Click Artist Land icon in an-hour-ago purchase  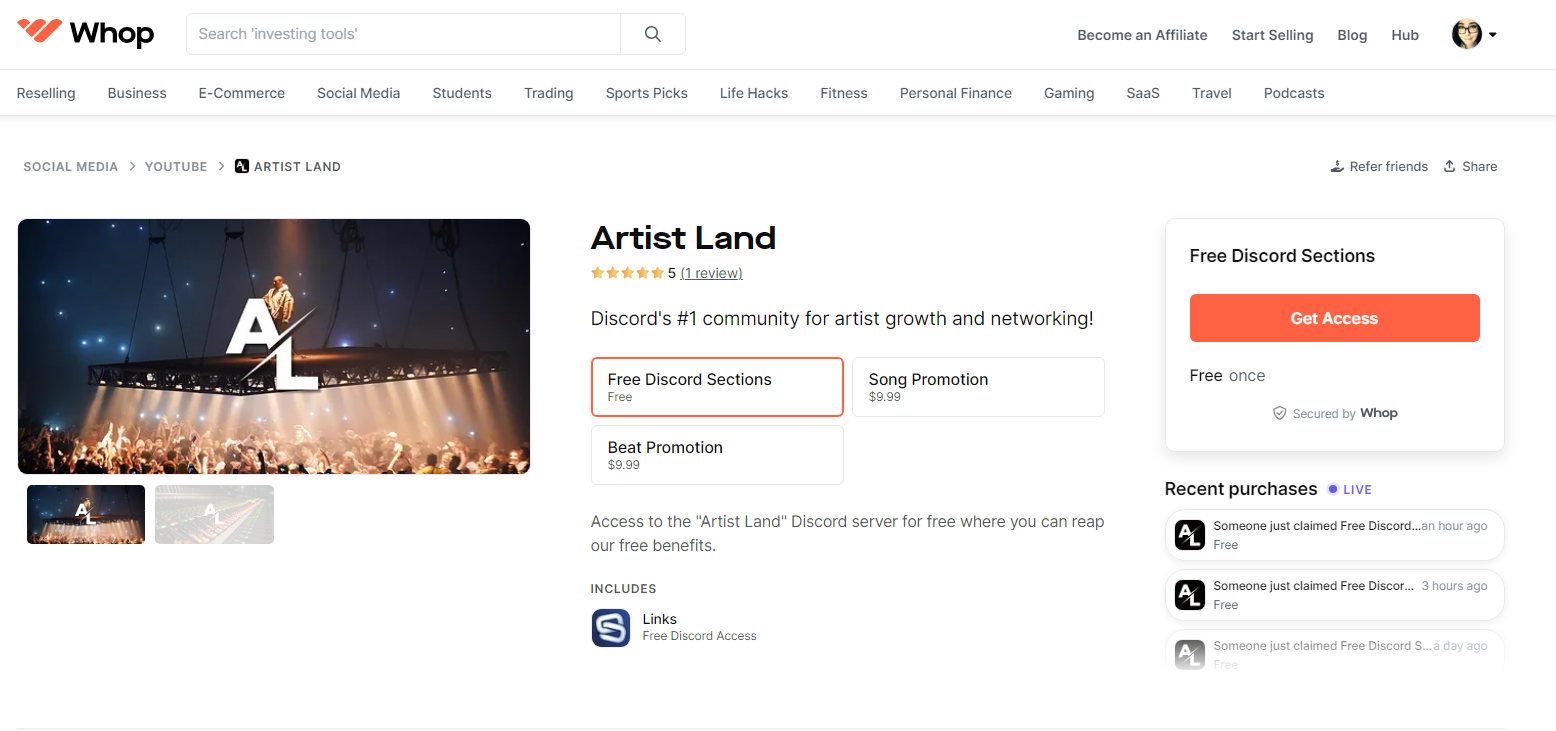pos(1190,535)
